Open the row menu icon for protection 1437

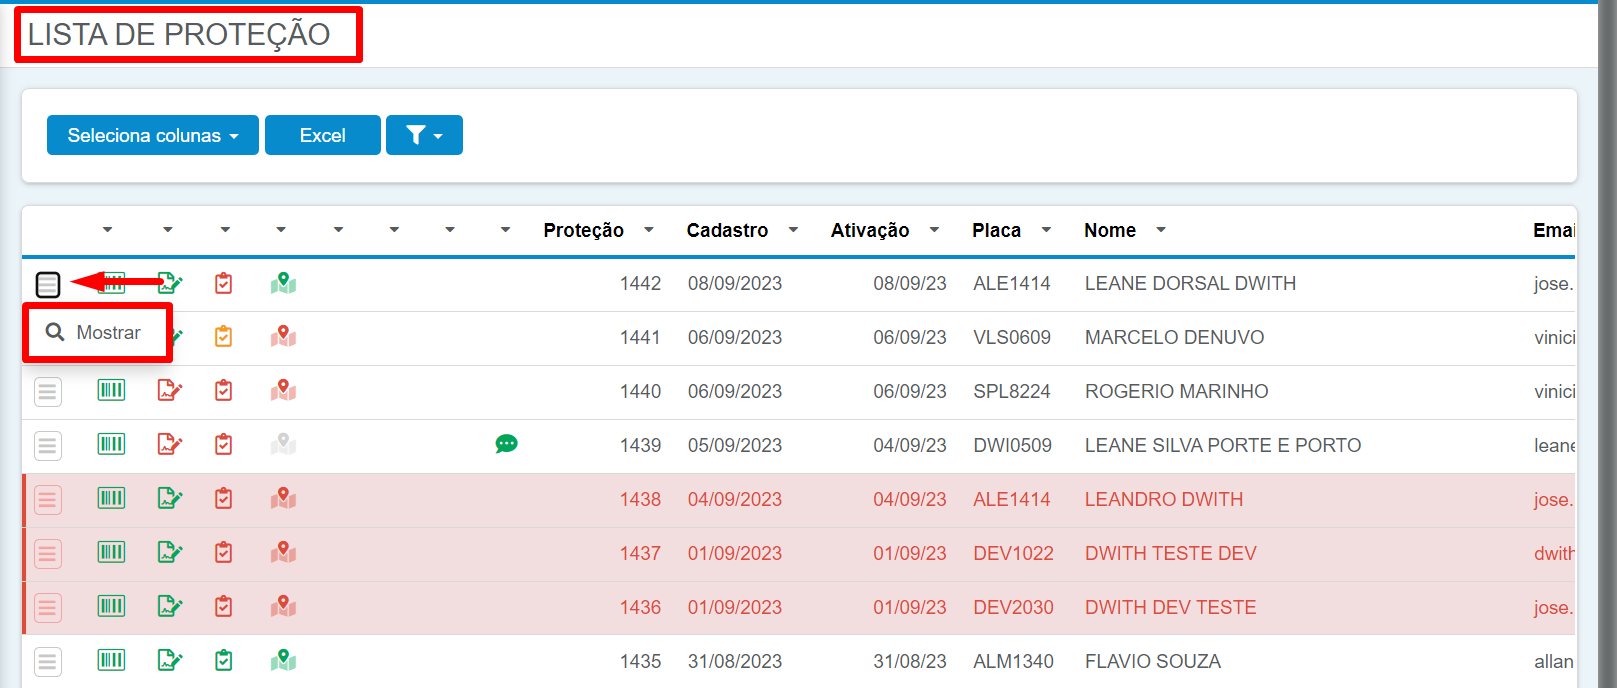pos(48,554)
